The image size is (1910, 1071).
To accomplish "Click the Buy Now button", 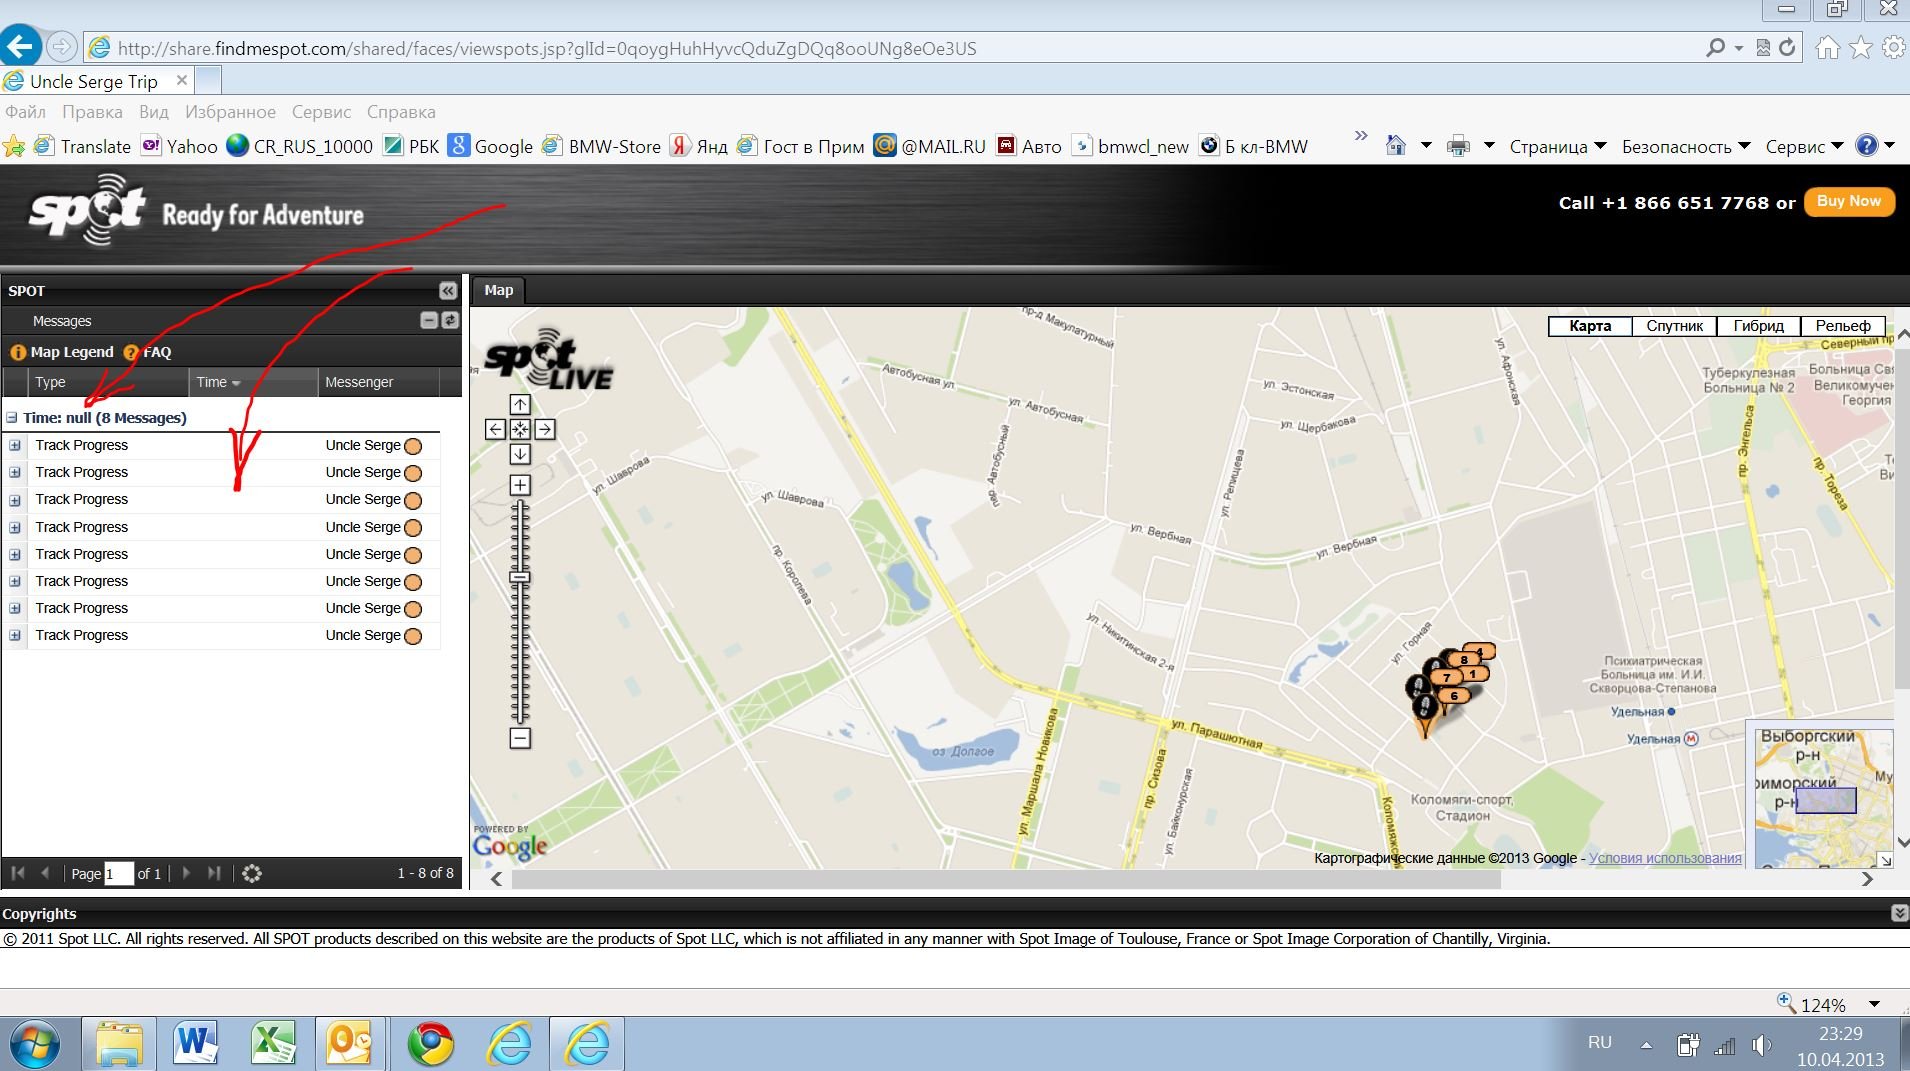I will click(1849, 201).
